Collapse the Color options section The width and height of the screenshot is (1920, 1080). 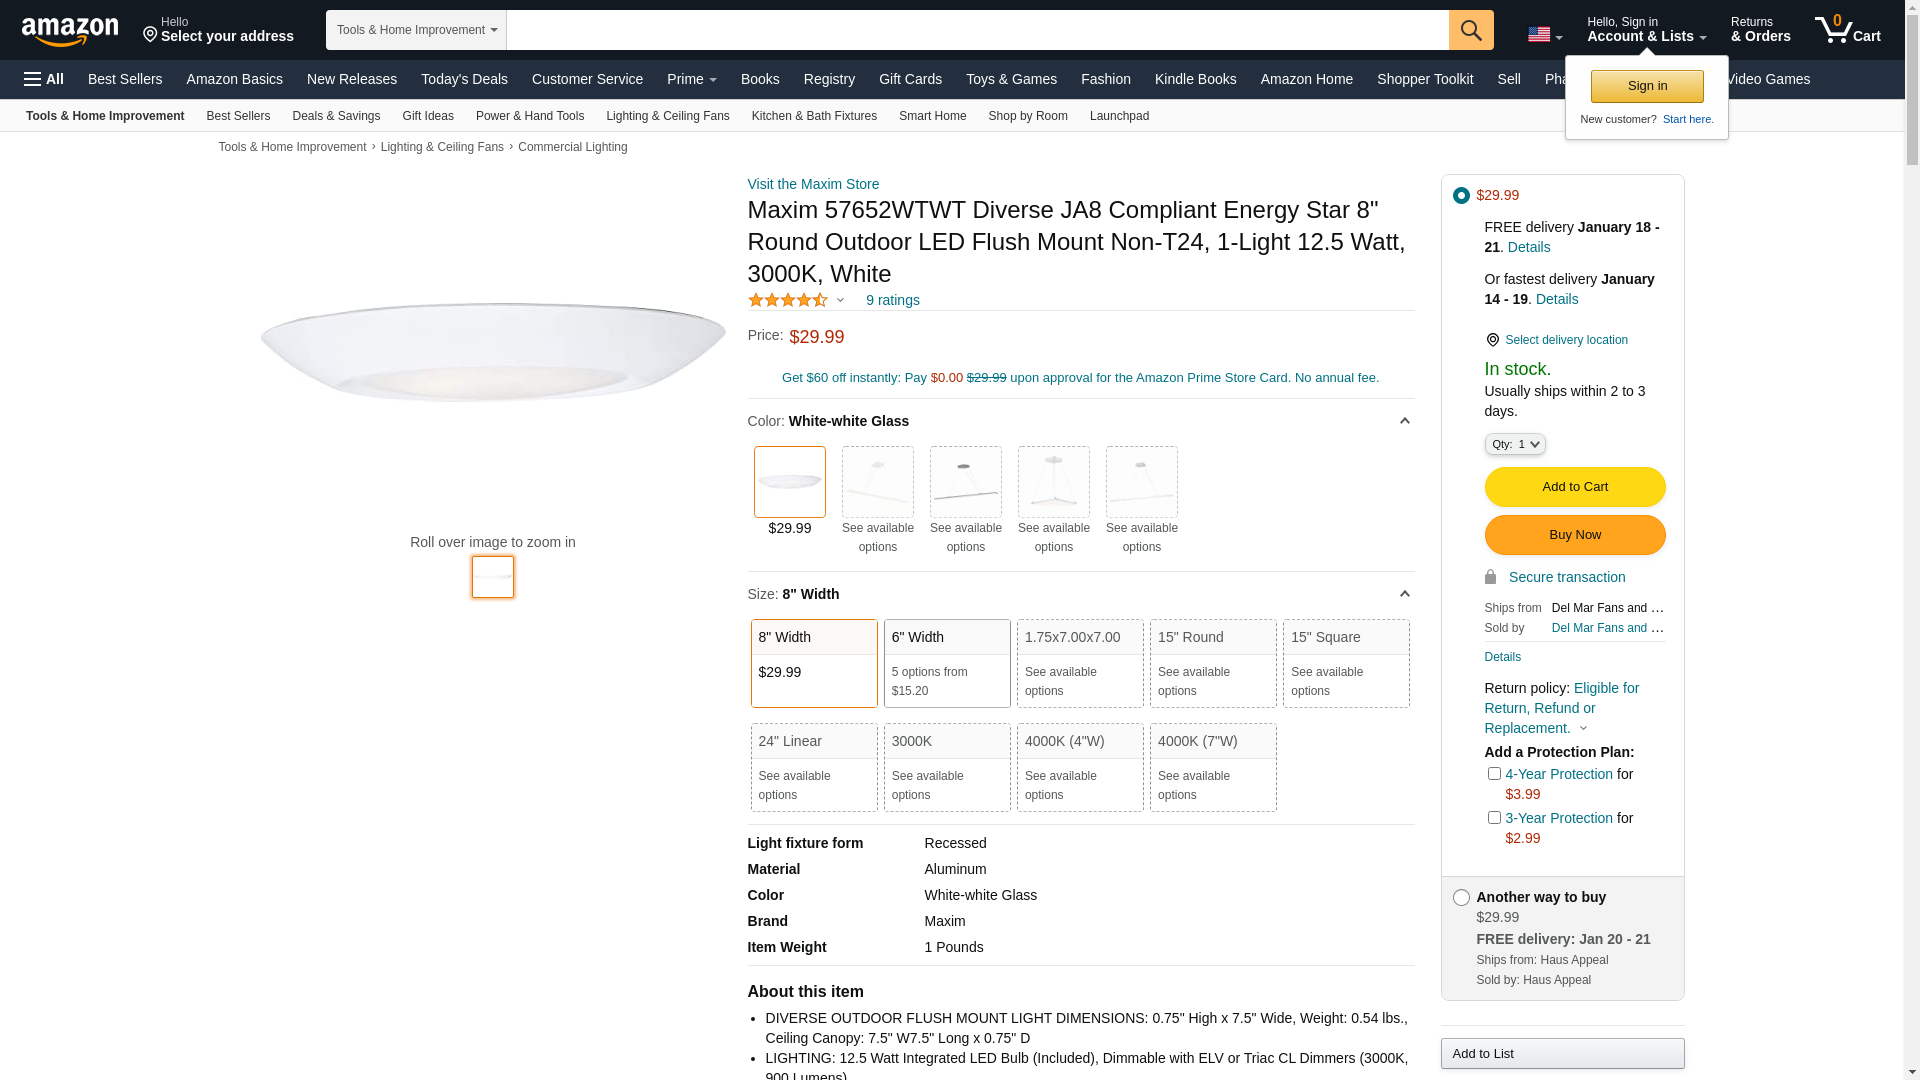[x=1404, y=421]
